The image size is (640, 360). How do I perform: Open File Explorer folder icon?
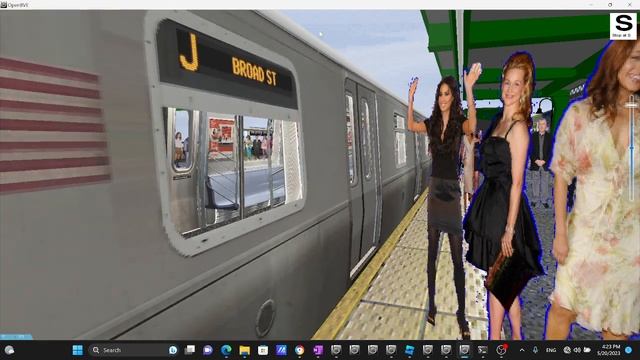(244, 350)
